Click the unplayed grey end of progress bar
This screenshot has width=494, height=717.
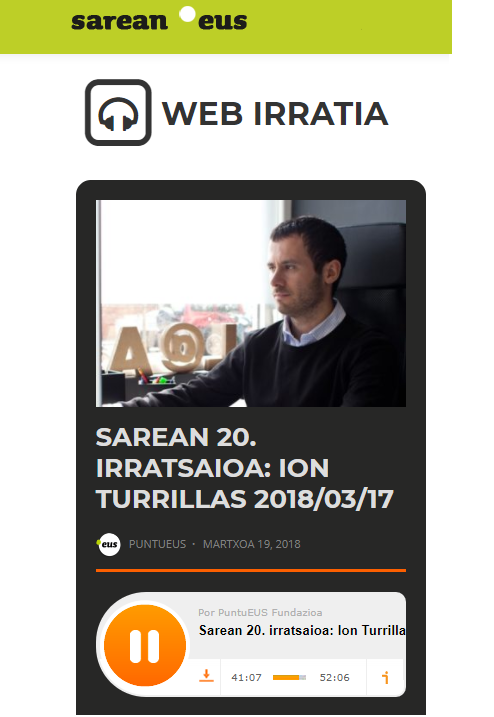pyautogui.click(x=302, y=677)
